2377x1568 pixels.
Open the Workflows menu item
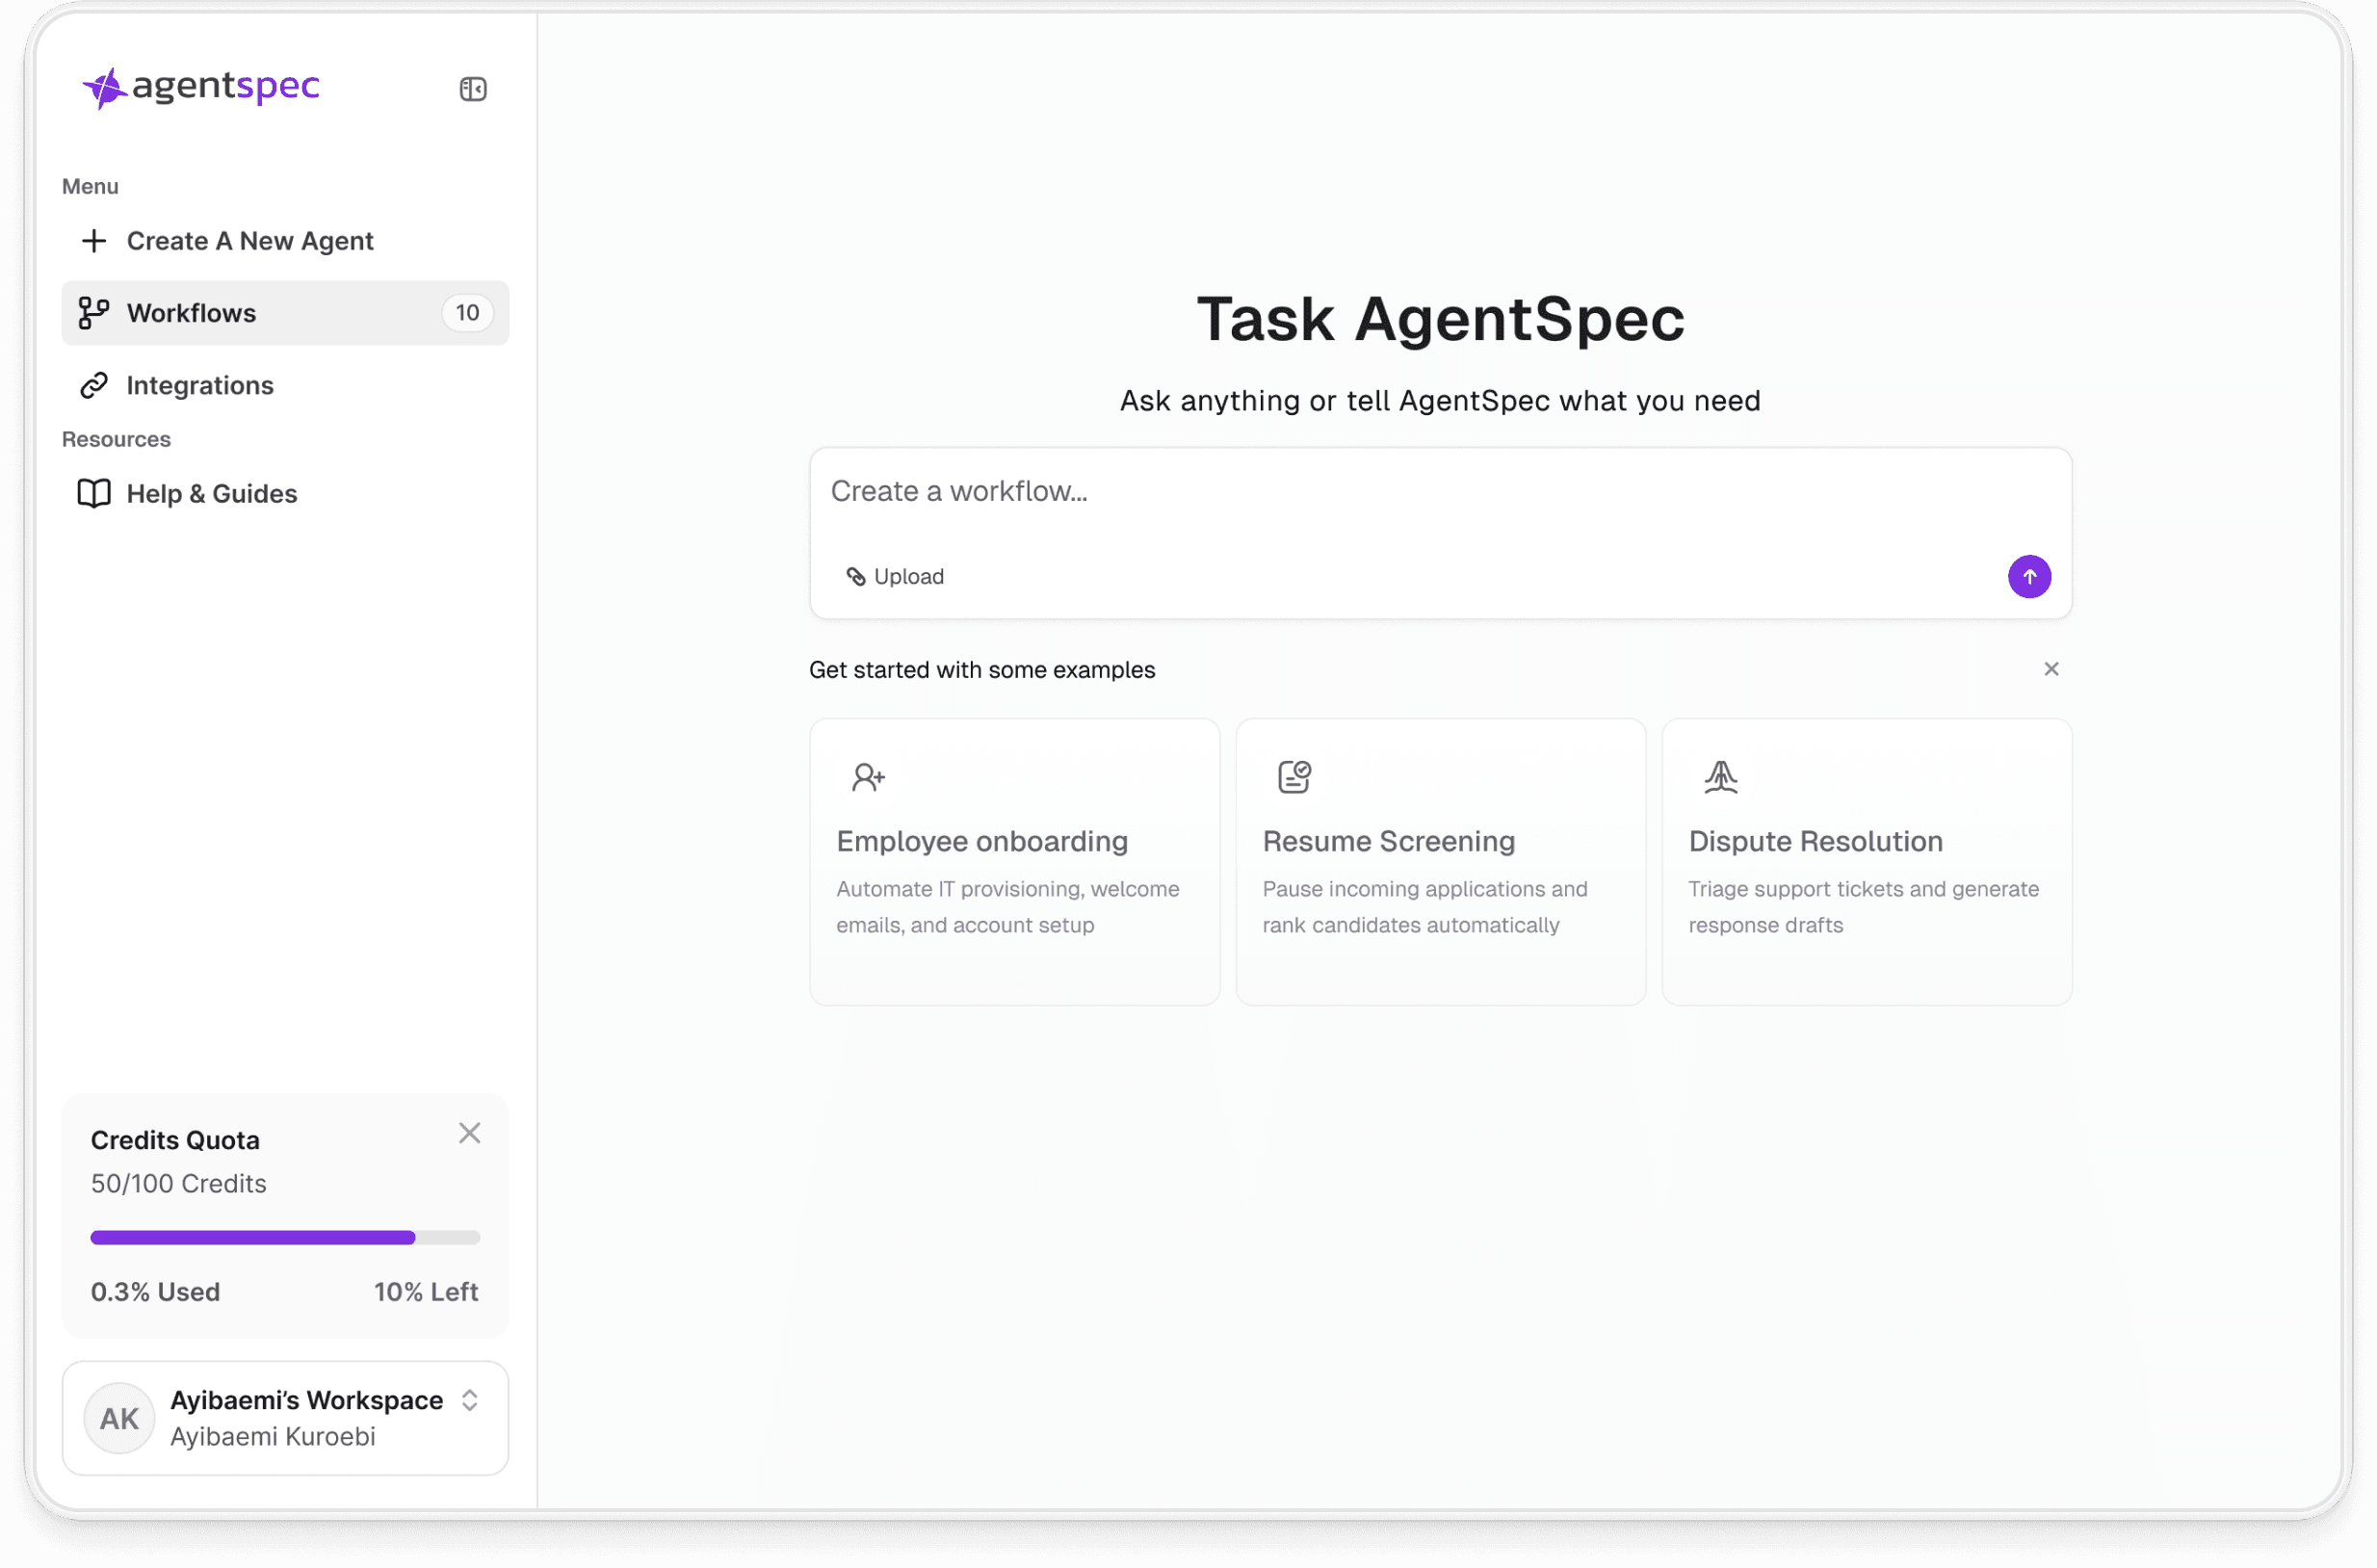pos(191,313)
